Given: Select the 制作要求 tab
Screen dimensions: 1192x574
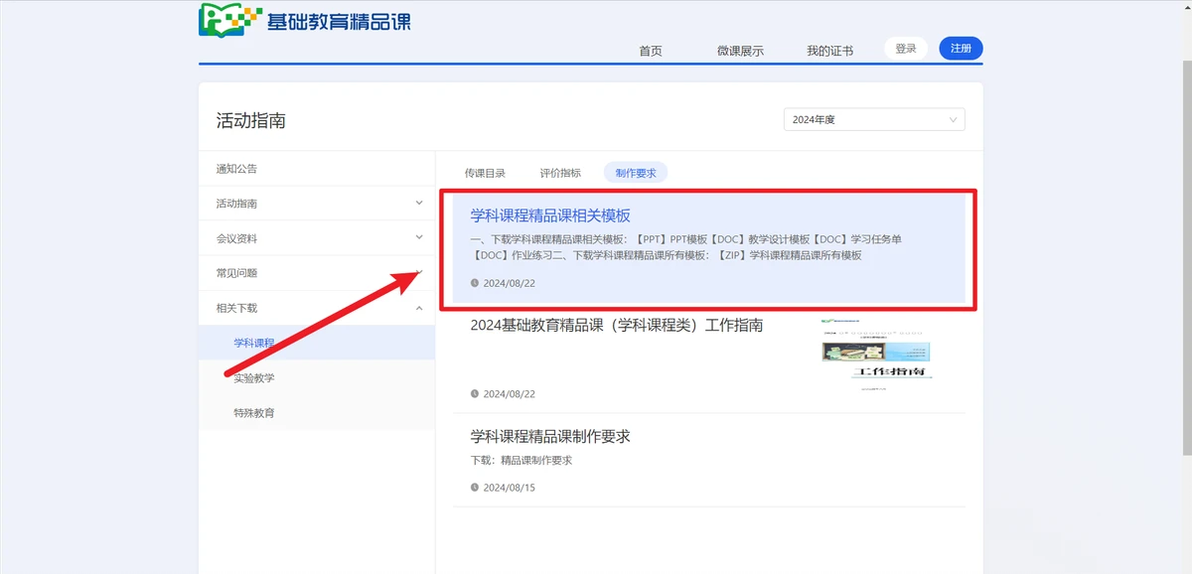Looking at the screenshot, I should tap(636, 173).
